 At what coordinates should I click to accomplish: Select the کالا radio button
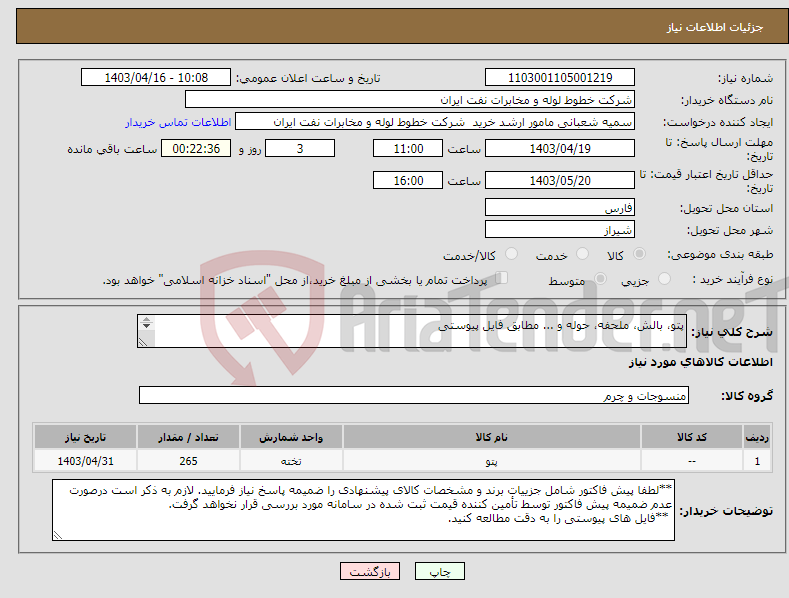click(639, 254)
